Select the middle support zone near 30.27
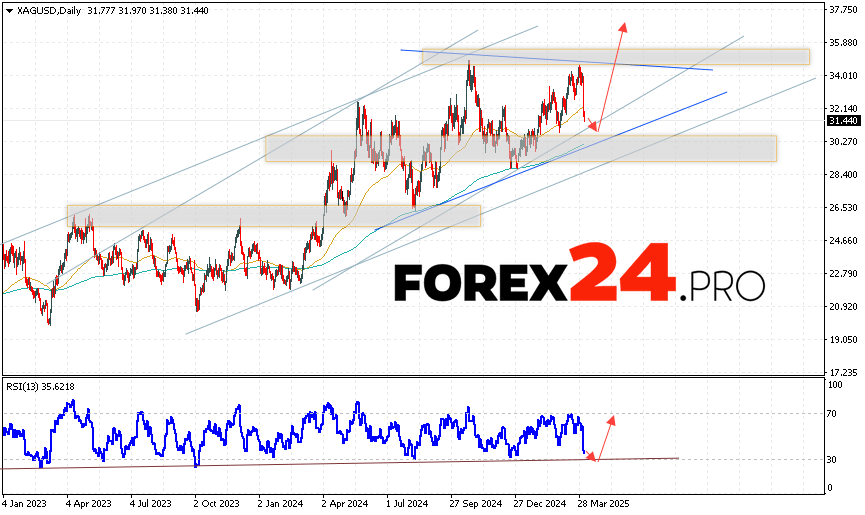Screen dimensions: 865x515 click(520, 149)
